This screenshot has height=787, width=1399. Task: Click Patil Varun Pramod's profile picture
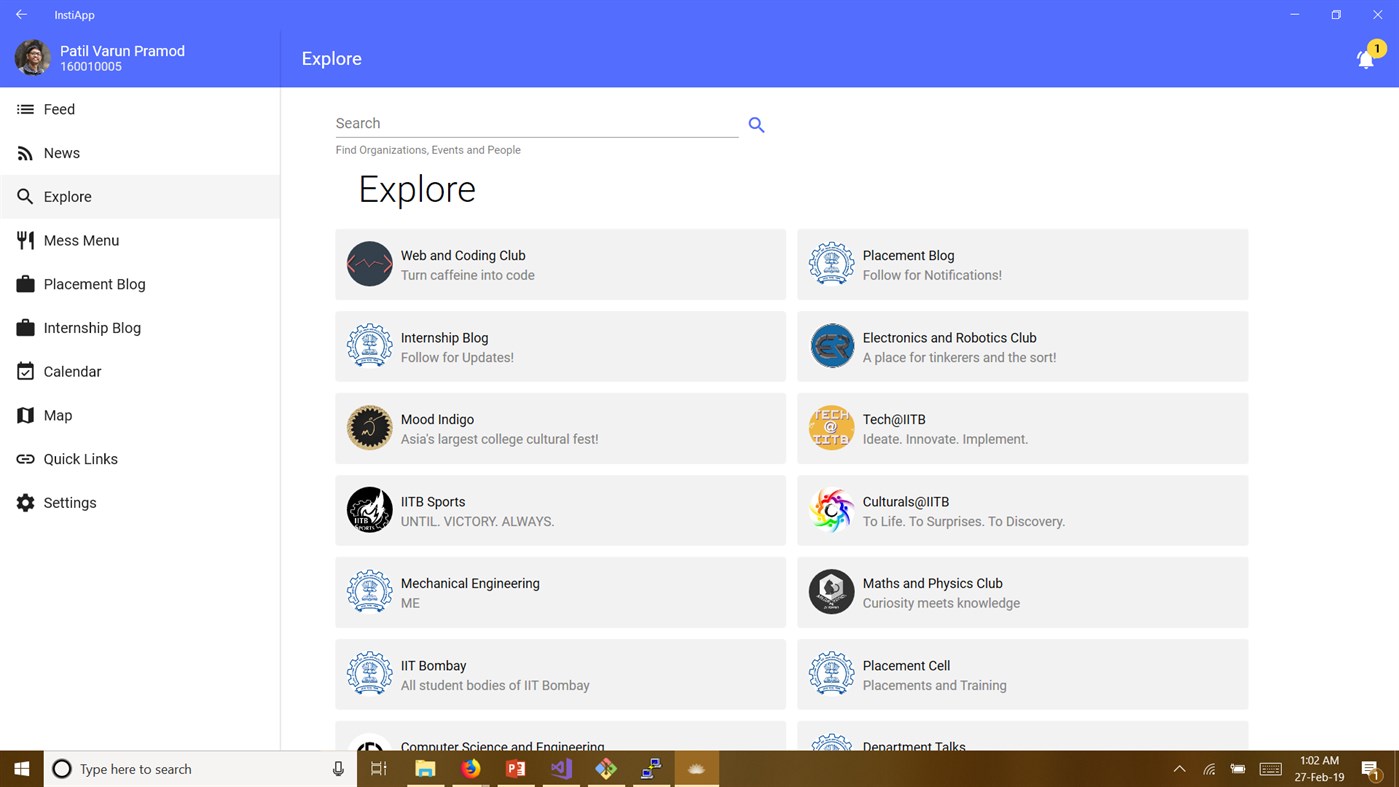click(x=32, y=57)
